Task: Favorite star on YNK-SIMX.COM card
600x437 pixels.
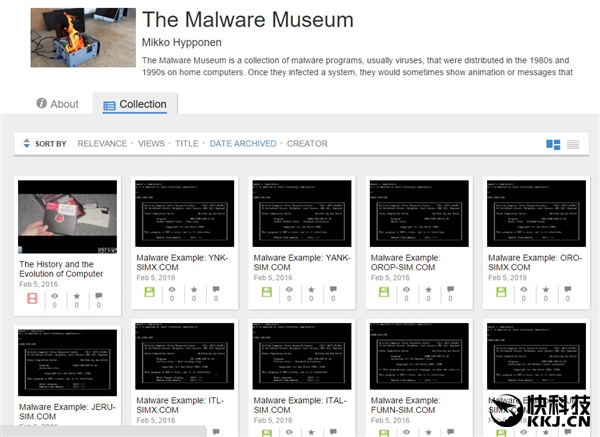Action: coord(194,289)
